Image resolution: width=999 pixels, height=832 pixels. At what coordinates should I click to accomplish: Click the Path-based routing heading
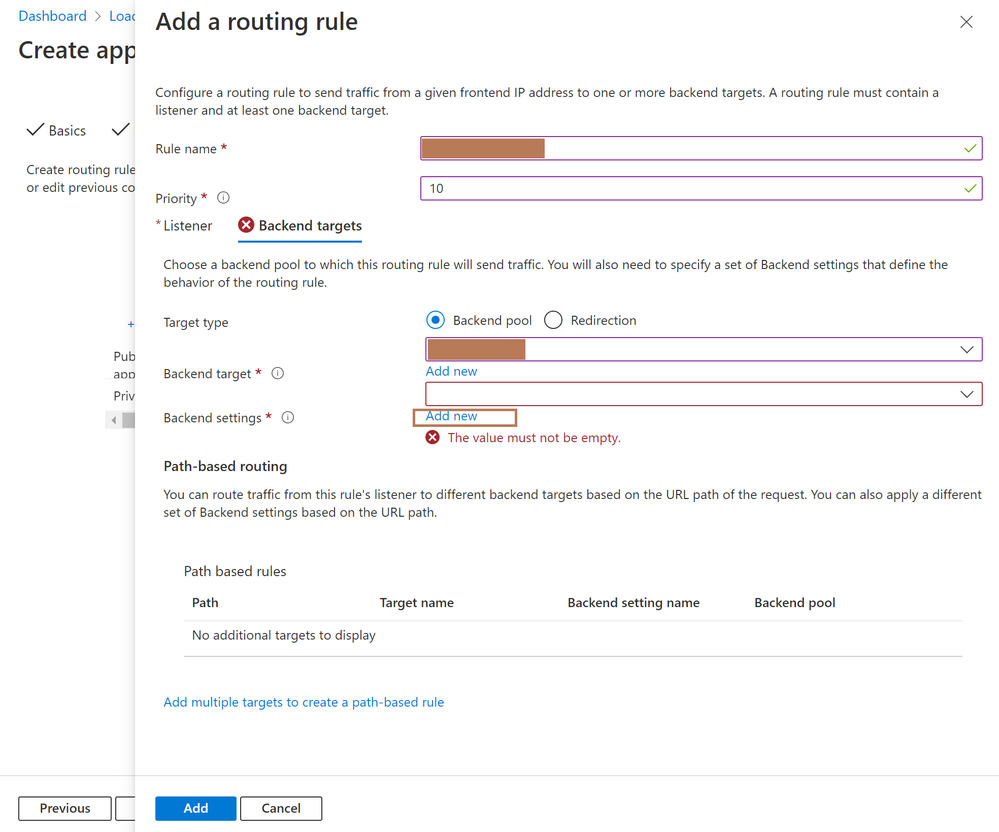point(226,466)
